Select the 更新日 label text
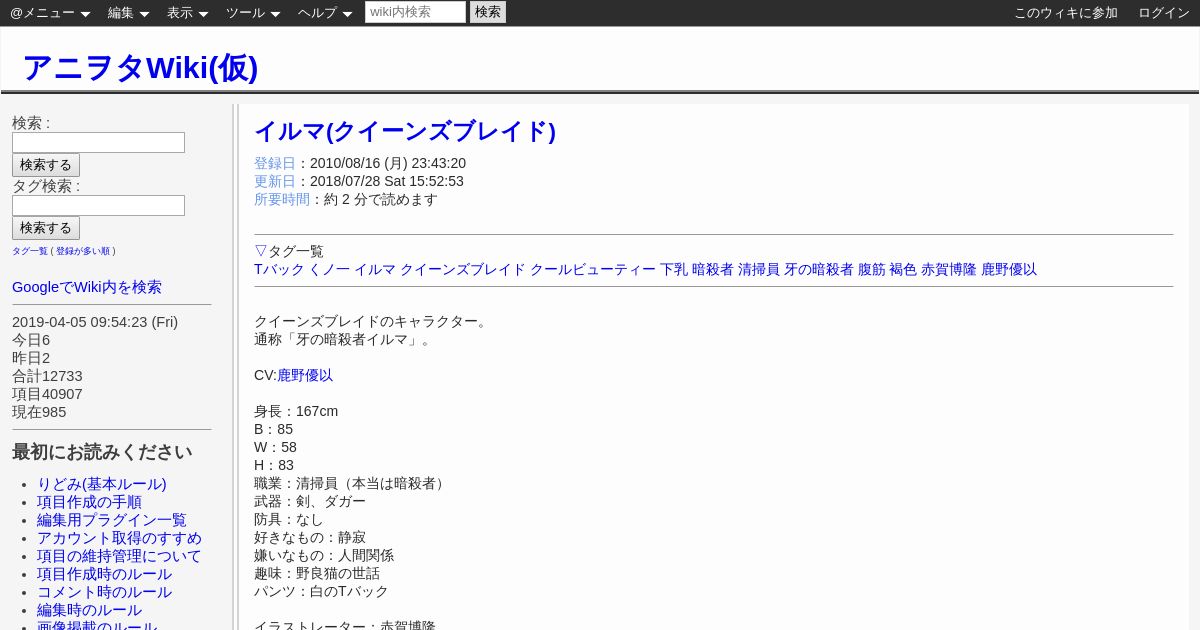Image resolution: width=1200 pixels, height=630 pixels. 275,181
